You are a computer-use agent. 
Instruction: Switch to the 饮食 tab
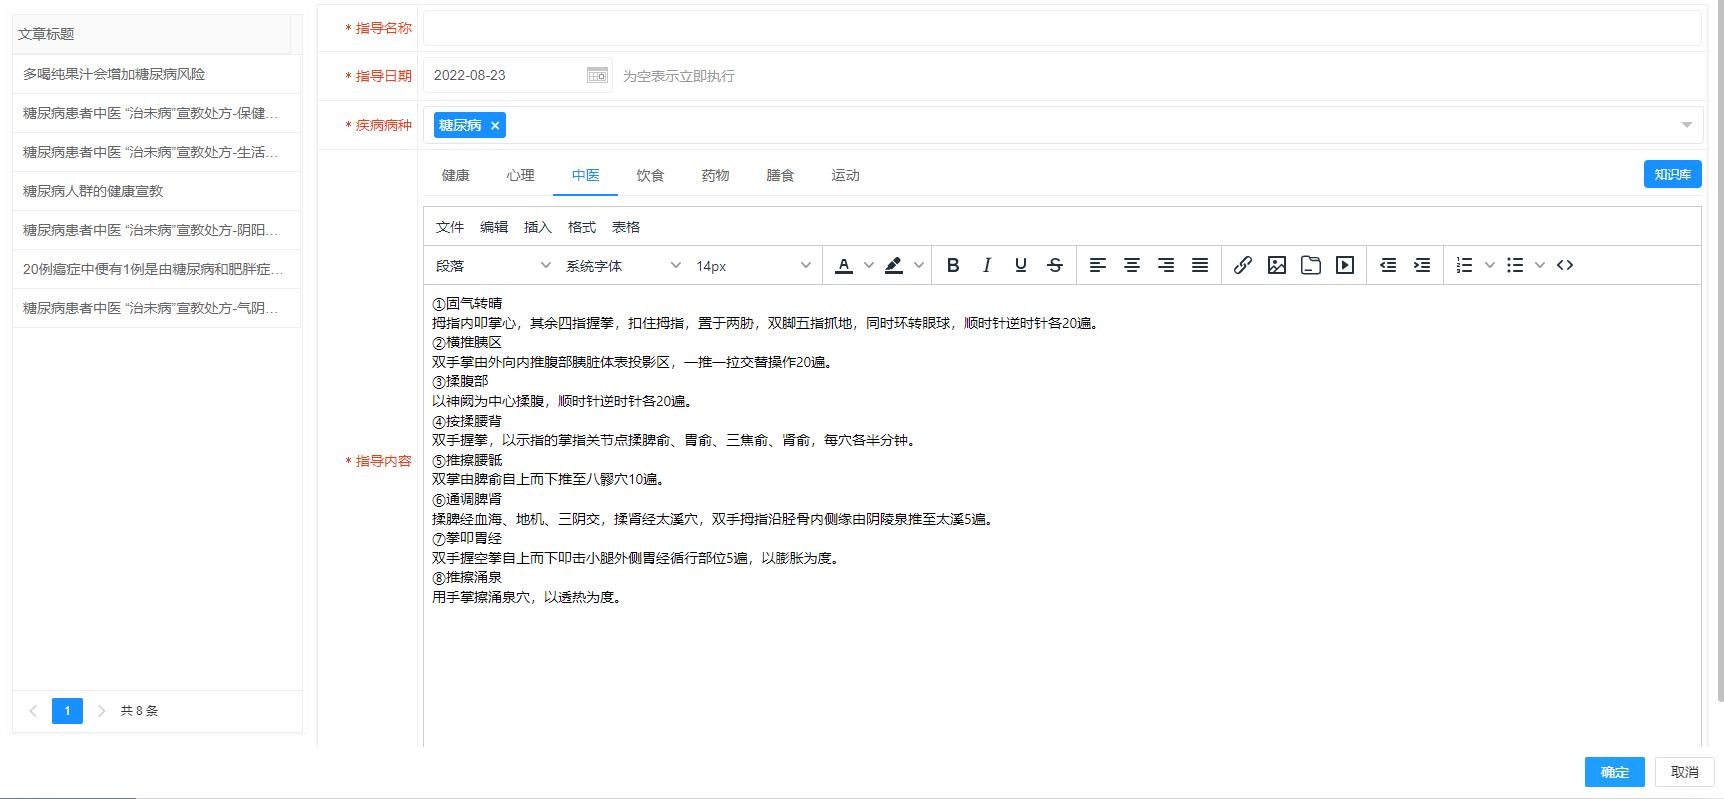650,175
